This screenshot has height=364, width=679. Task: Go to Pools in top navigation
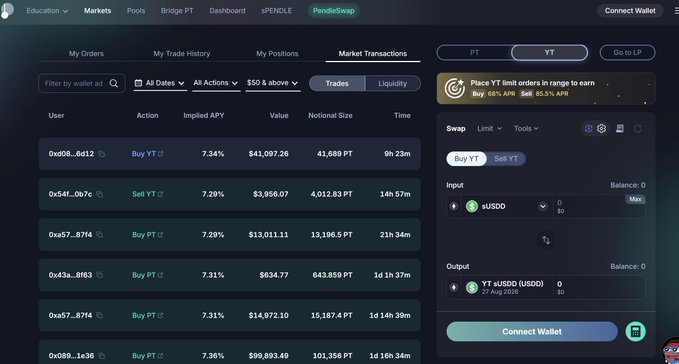pyautogui.click(x=136, y=11)
